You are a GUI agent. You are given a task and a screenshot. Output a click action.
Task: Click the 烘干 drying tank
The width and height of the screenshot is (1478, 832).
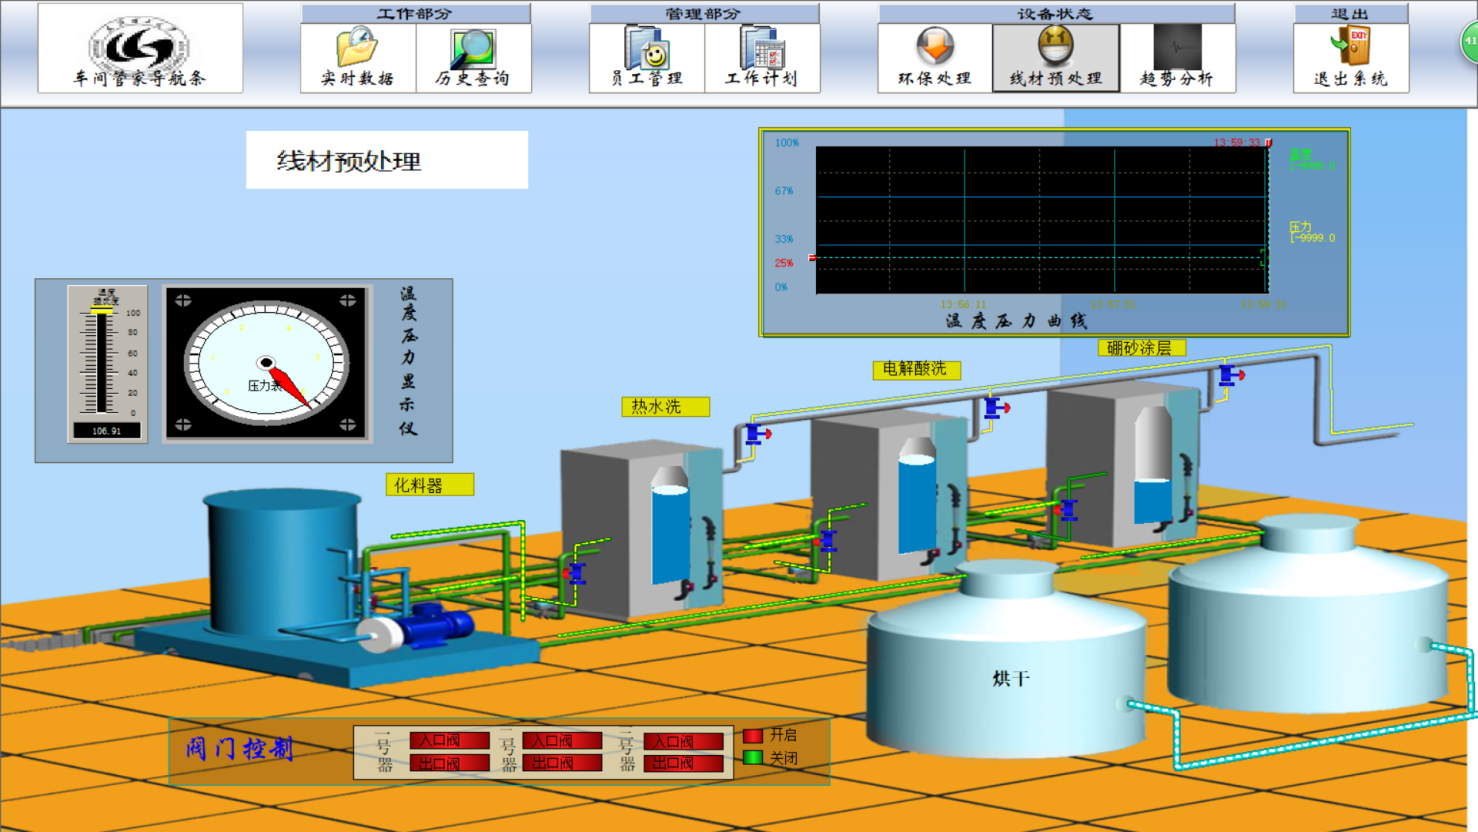point(1006,660)
